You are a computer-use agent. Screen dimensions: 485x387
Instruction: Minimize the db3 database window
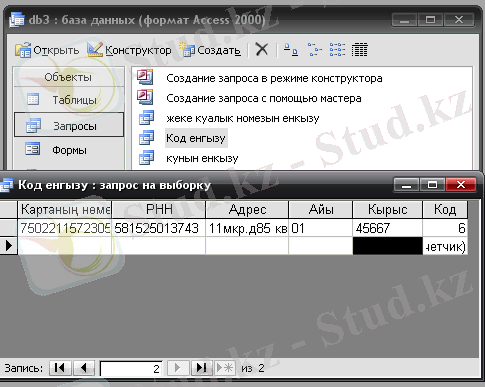(x=404, y=20)
